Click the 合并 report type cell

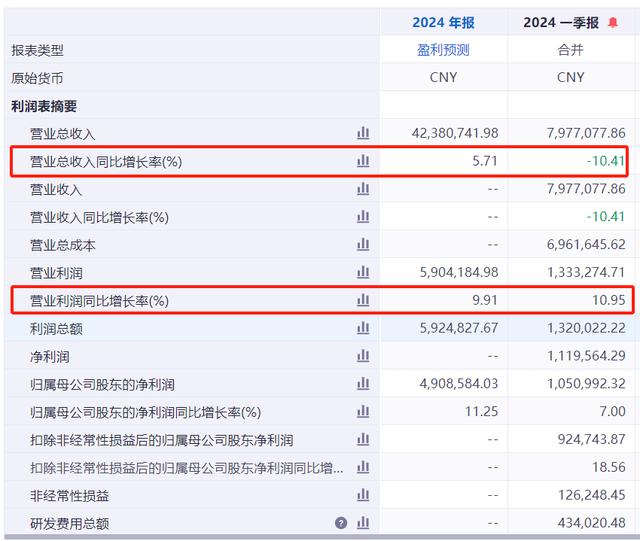tap(570, 50)
